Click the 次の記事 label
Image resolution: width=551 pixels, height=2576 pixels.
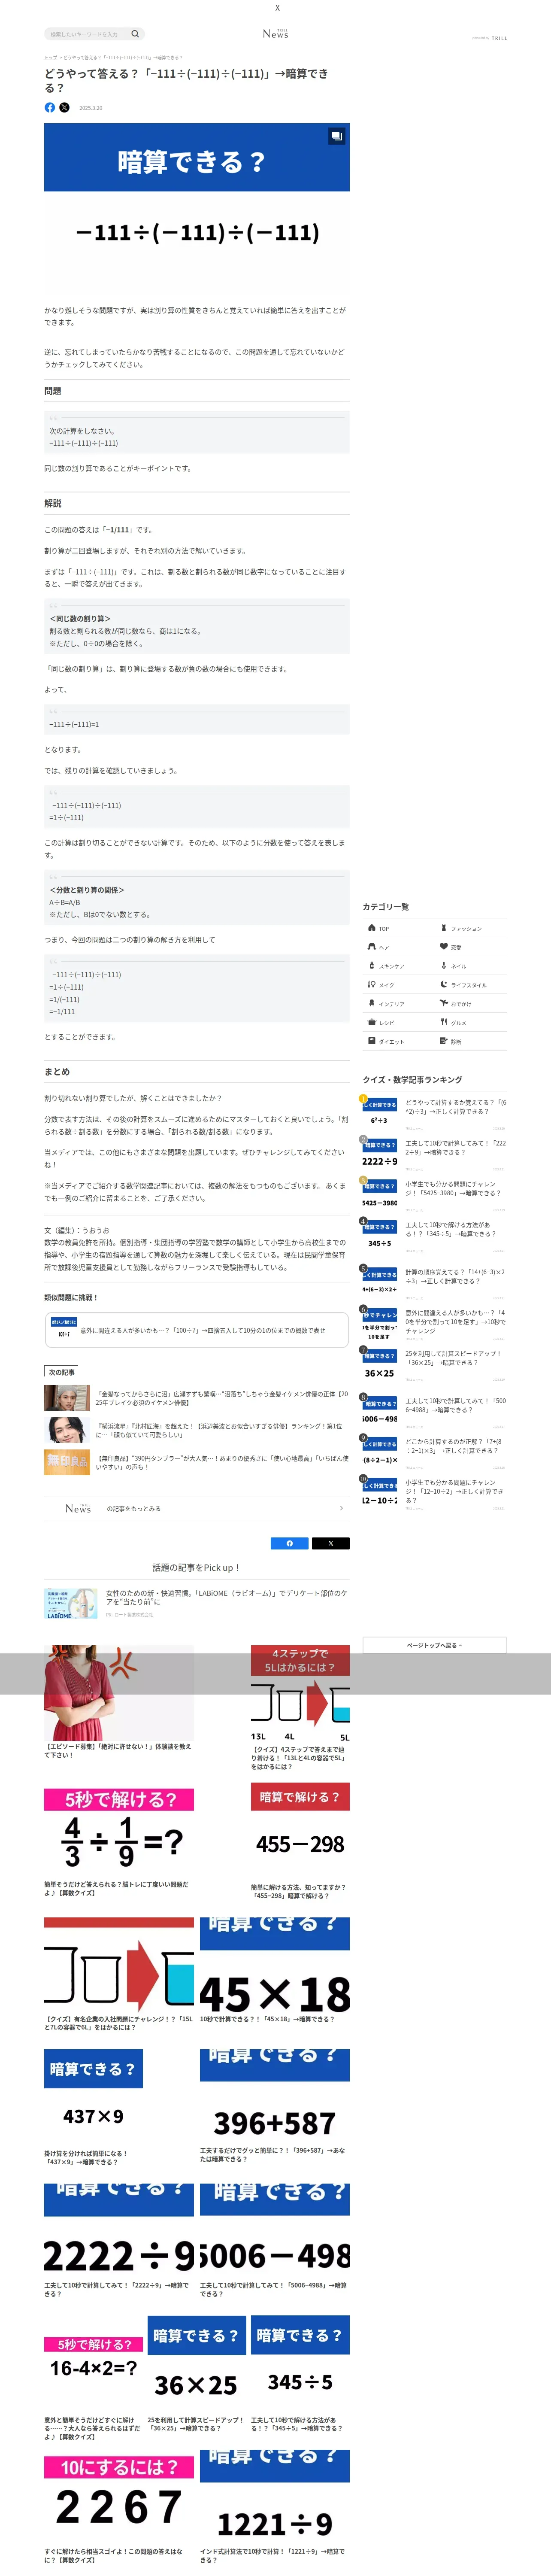pyautogui.click(x=62, y=1372)
